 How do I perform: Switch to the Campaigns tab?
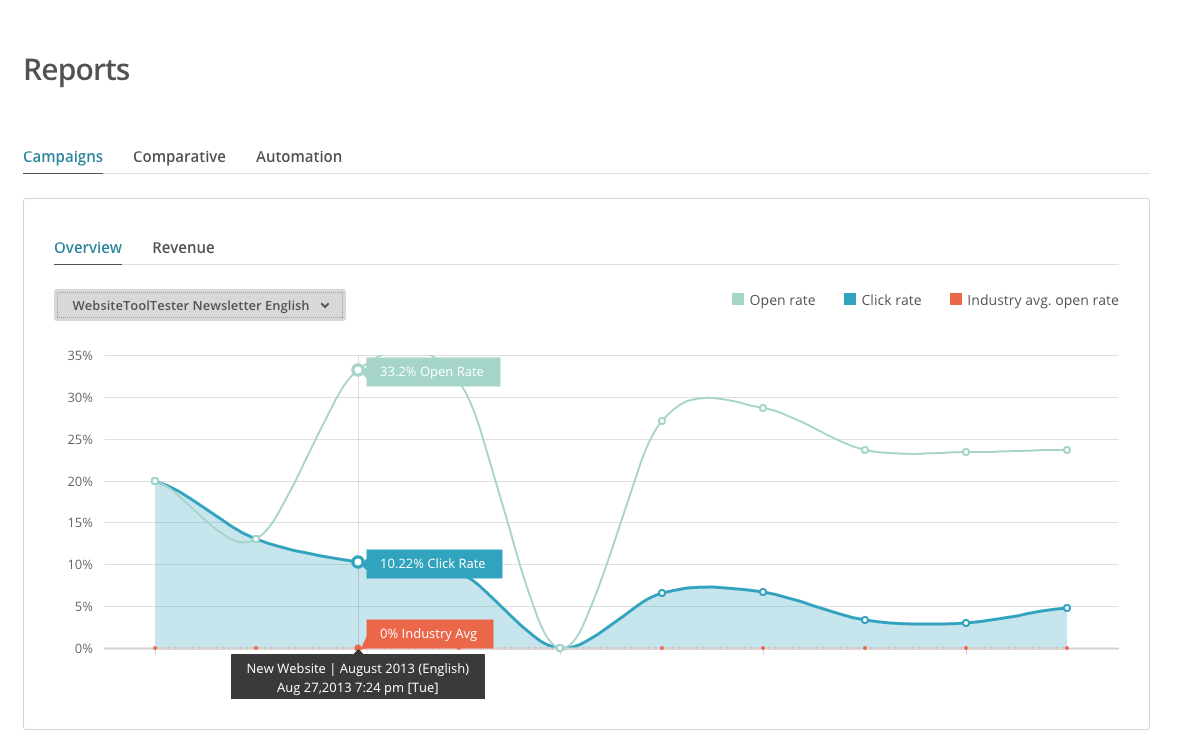[x=63, y=157]
